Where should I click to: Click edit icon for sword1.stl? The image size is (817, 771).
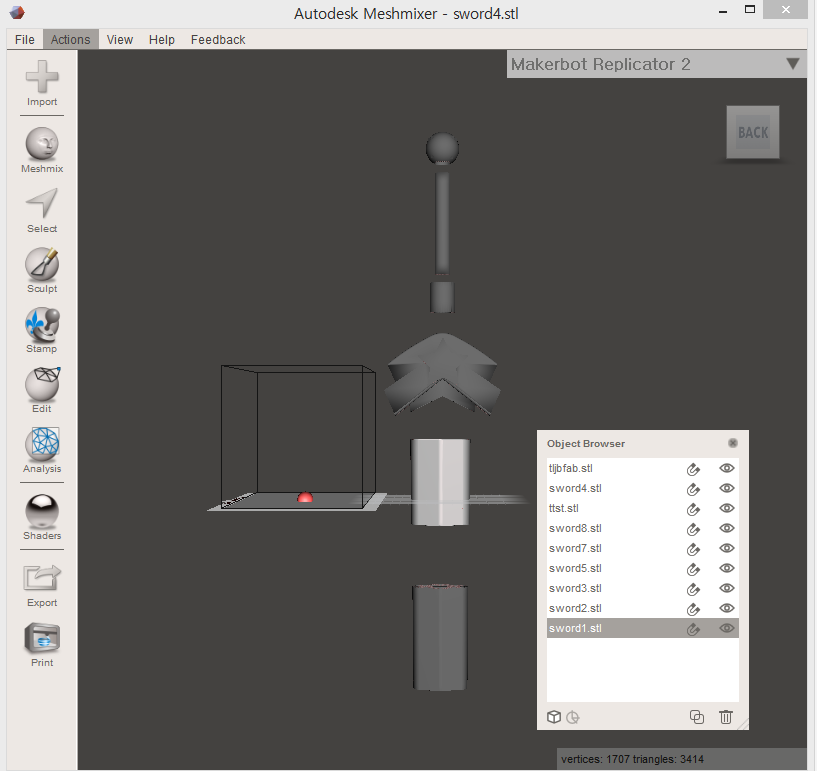[x=693, y=629]
